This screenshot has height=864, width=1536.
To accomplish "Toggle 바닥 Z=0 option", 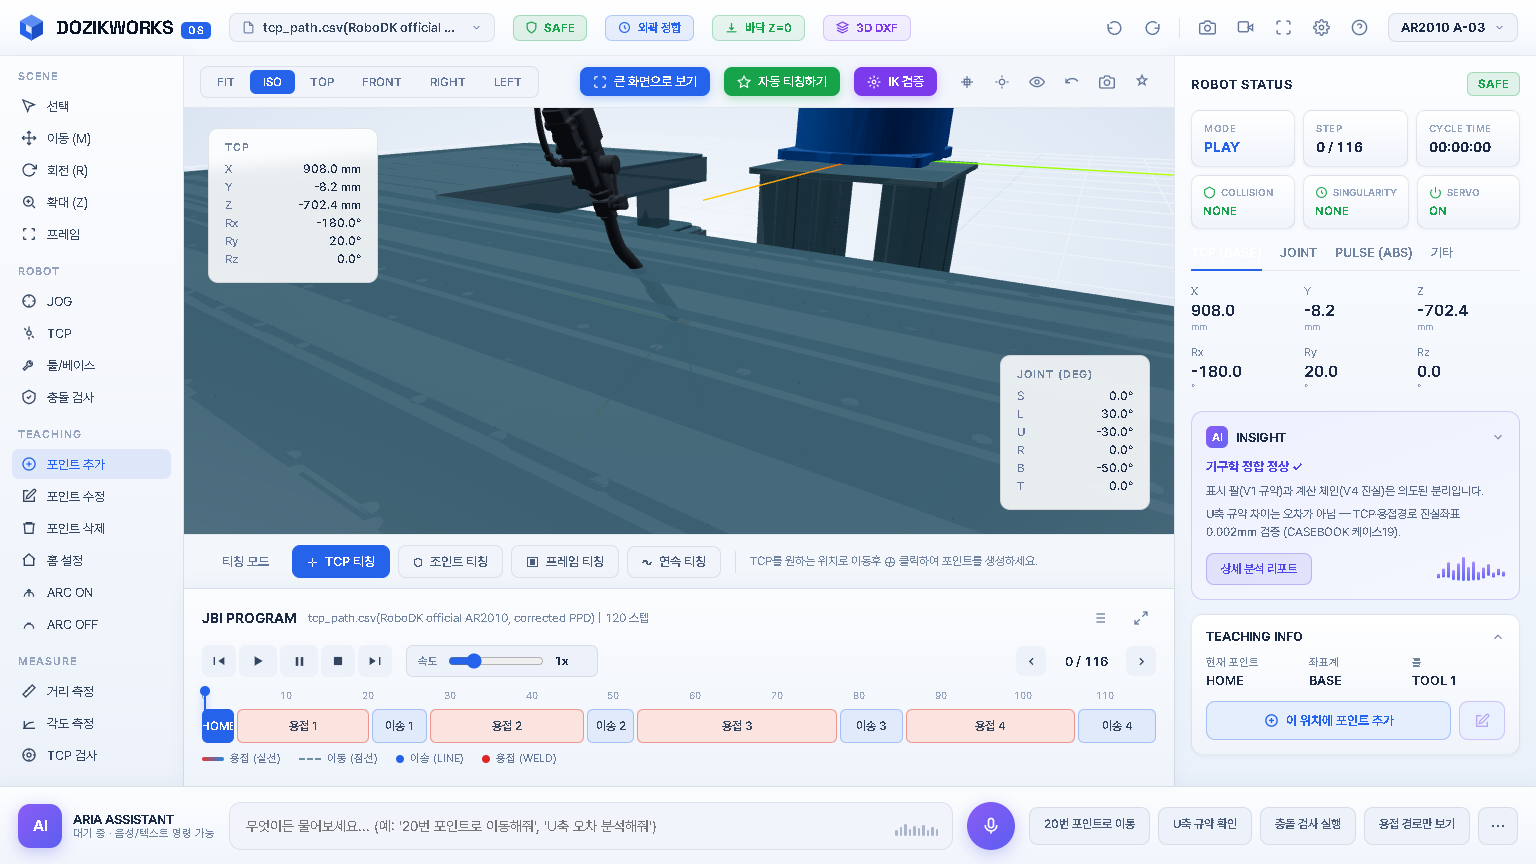I will [758, 28].
